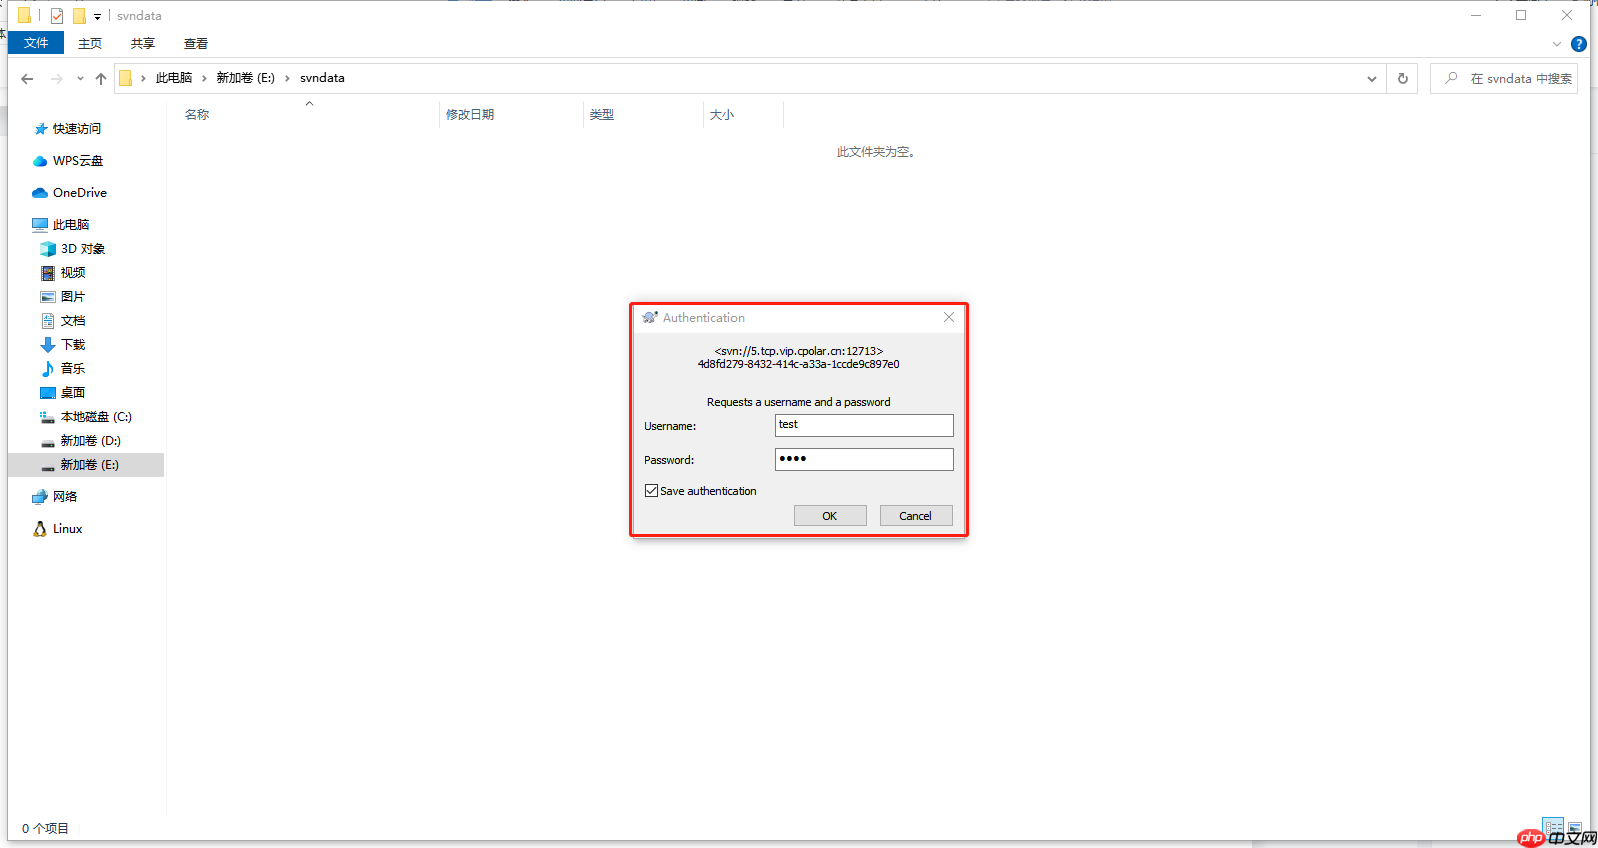The width and height of the screenshot is (1598, 848).
Task: Sort by 修改日期 column header
Action: click(x=470, y=115)
